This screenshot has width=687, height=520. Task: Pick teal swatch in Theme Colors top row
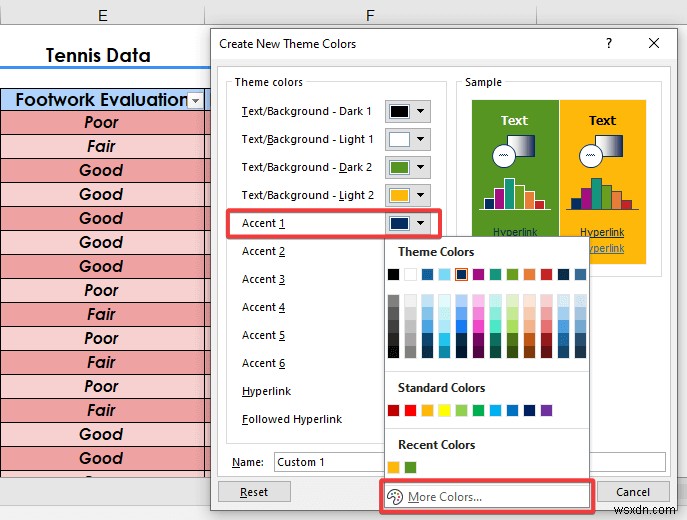tap(496, 275)
